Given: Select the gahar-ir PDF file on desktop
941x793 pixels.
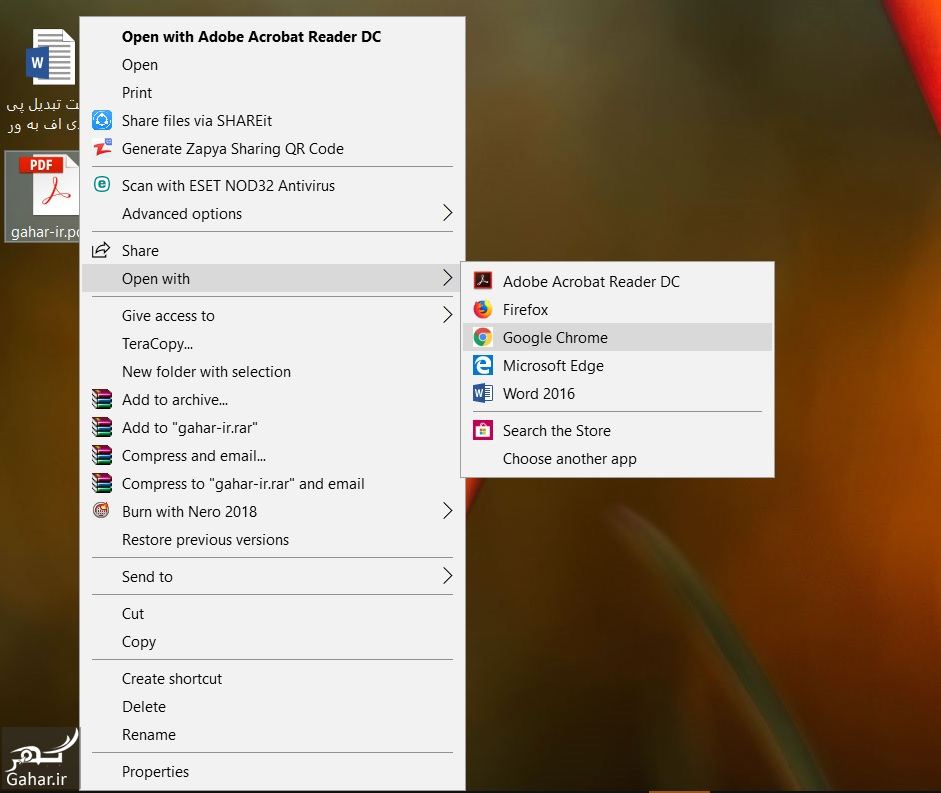Looking at the screenshot, I should pos(42,197).
